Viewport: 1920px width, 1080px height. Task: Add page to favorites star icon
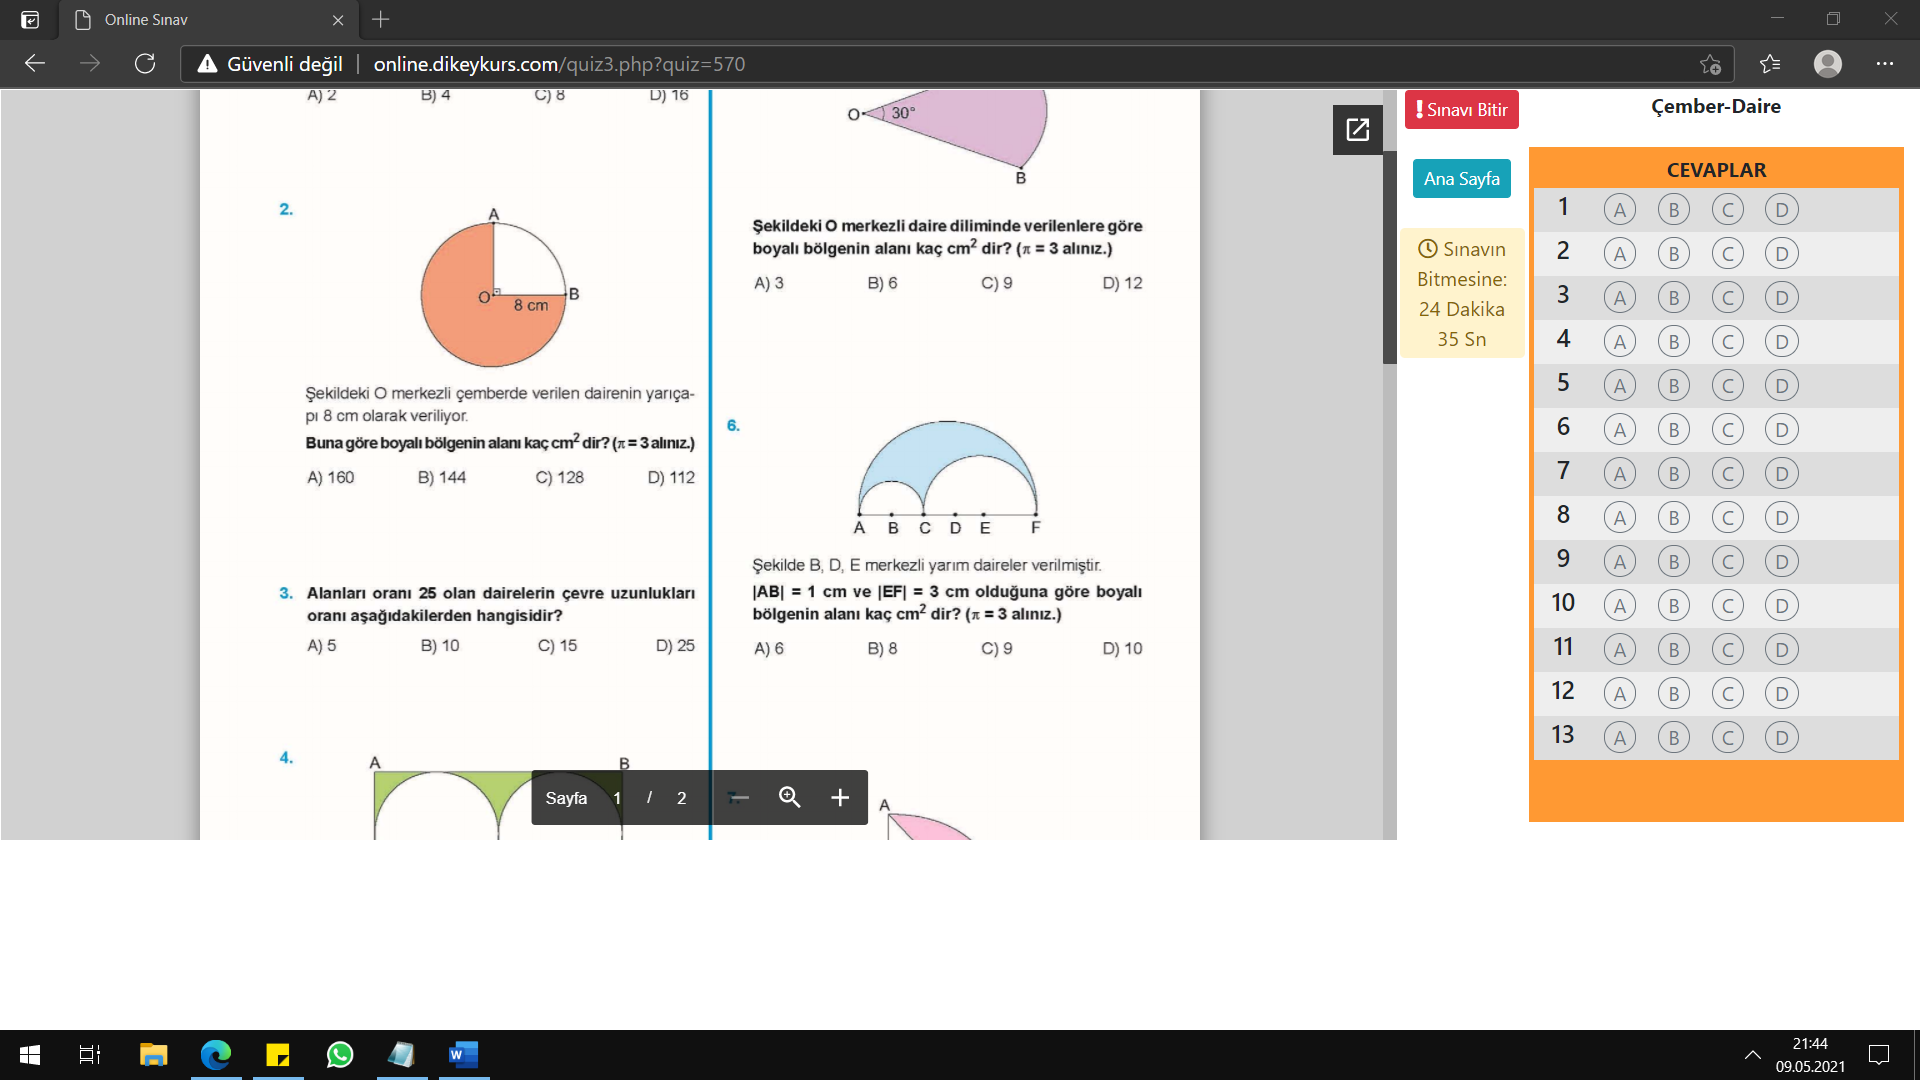pos(1710,64)
